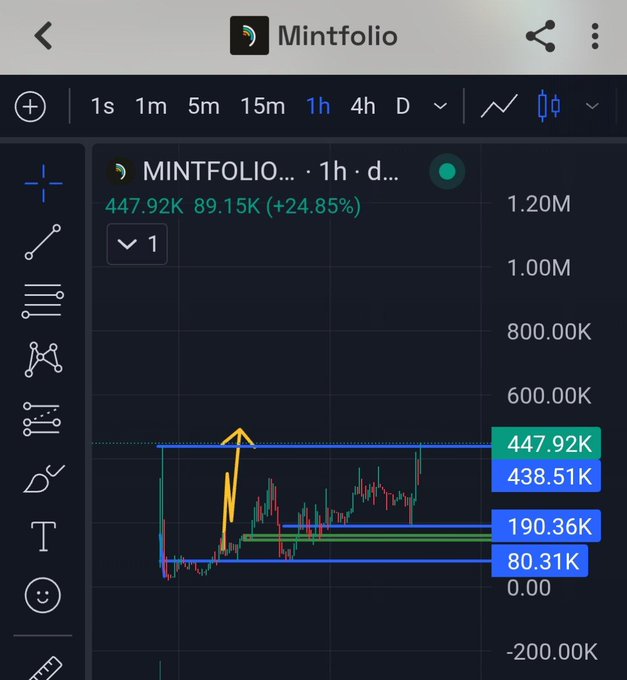Click the 447.92K current price label
This screenshot has height=680, width=627.
tap(546, 443)
